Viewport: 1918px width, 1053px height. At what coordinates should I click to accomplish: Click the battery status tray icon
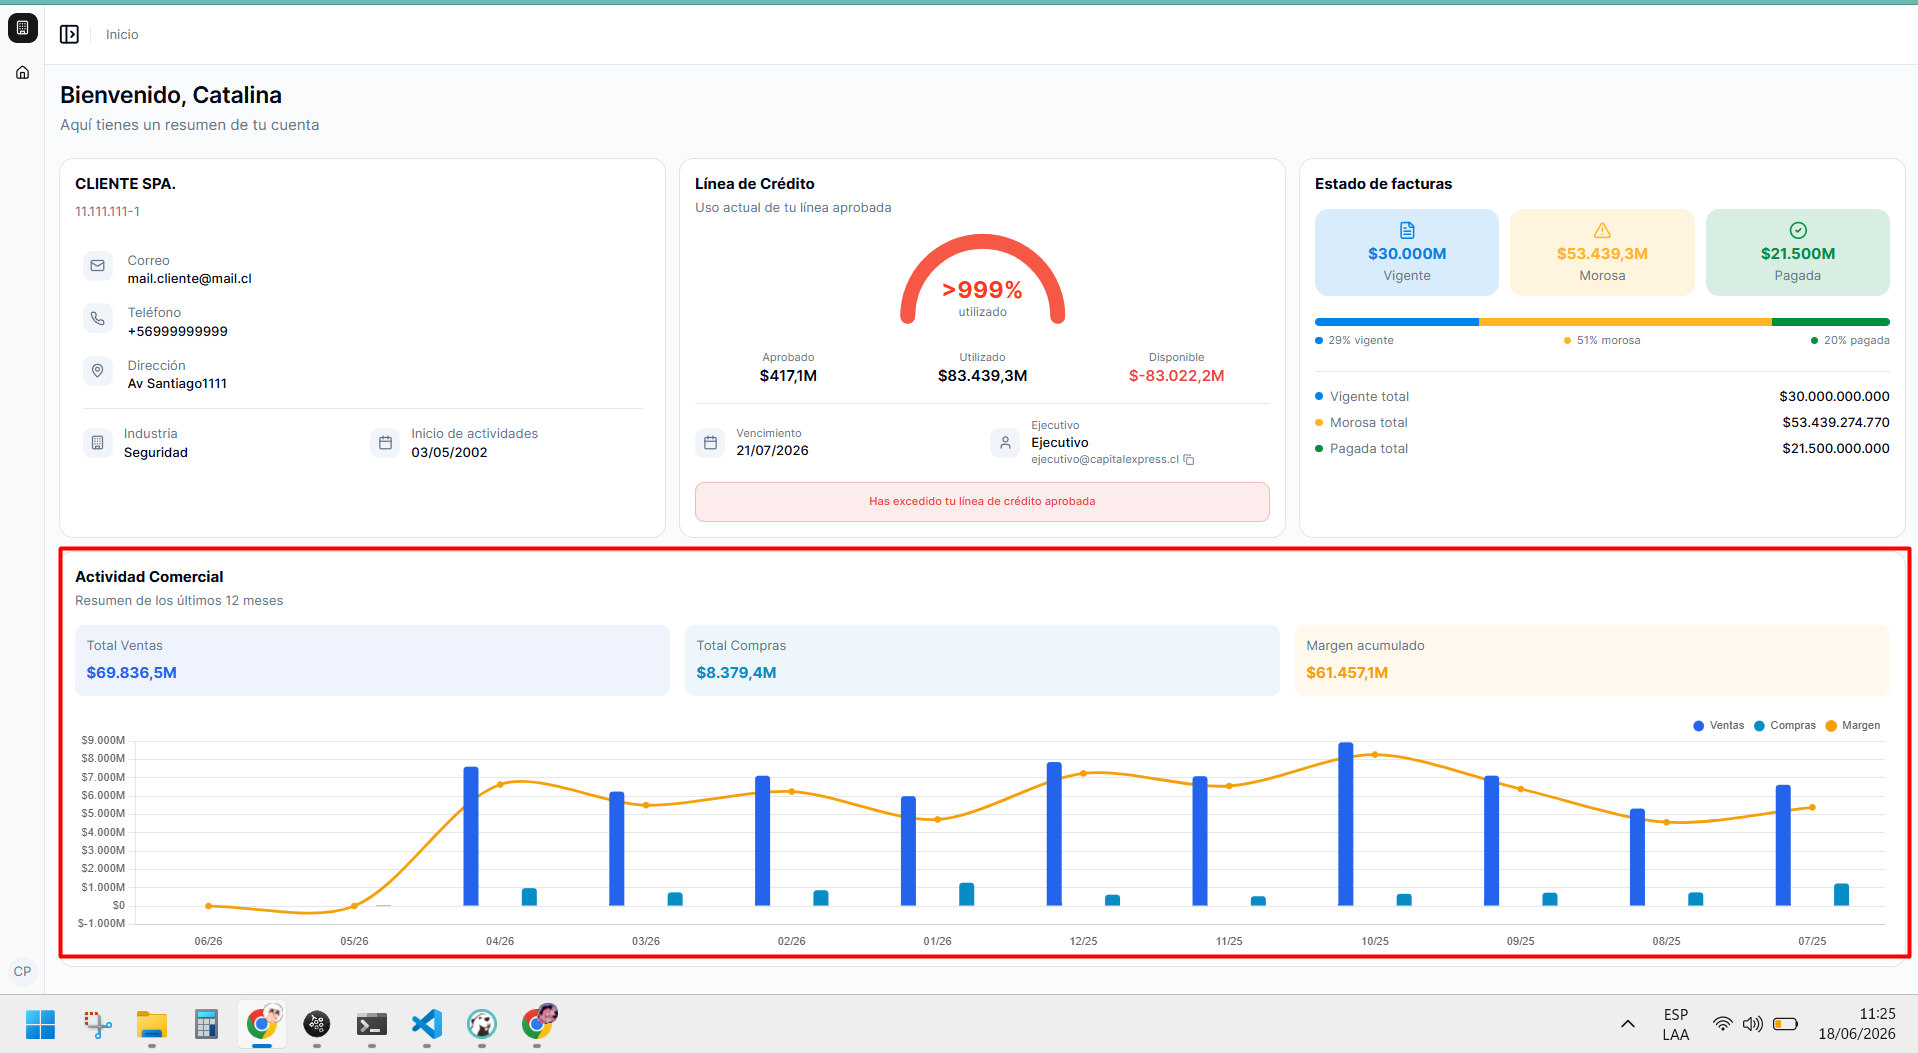coord(1786,1024)
